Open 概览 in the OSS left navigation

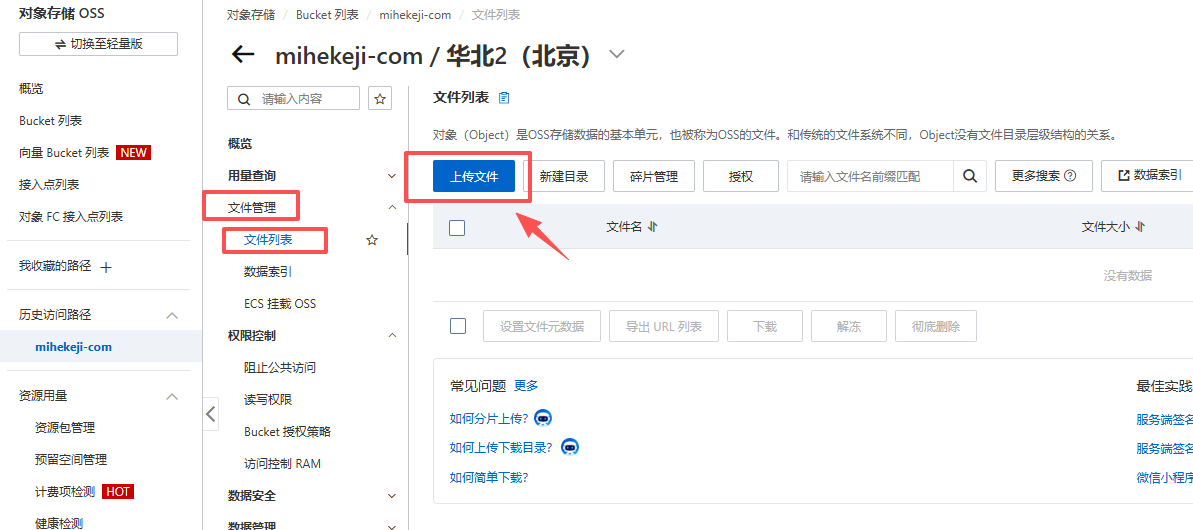pyautogui.click(x=31, y=89)
